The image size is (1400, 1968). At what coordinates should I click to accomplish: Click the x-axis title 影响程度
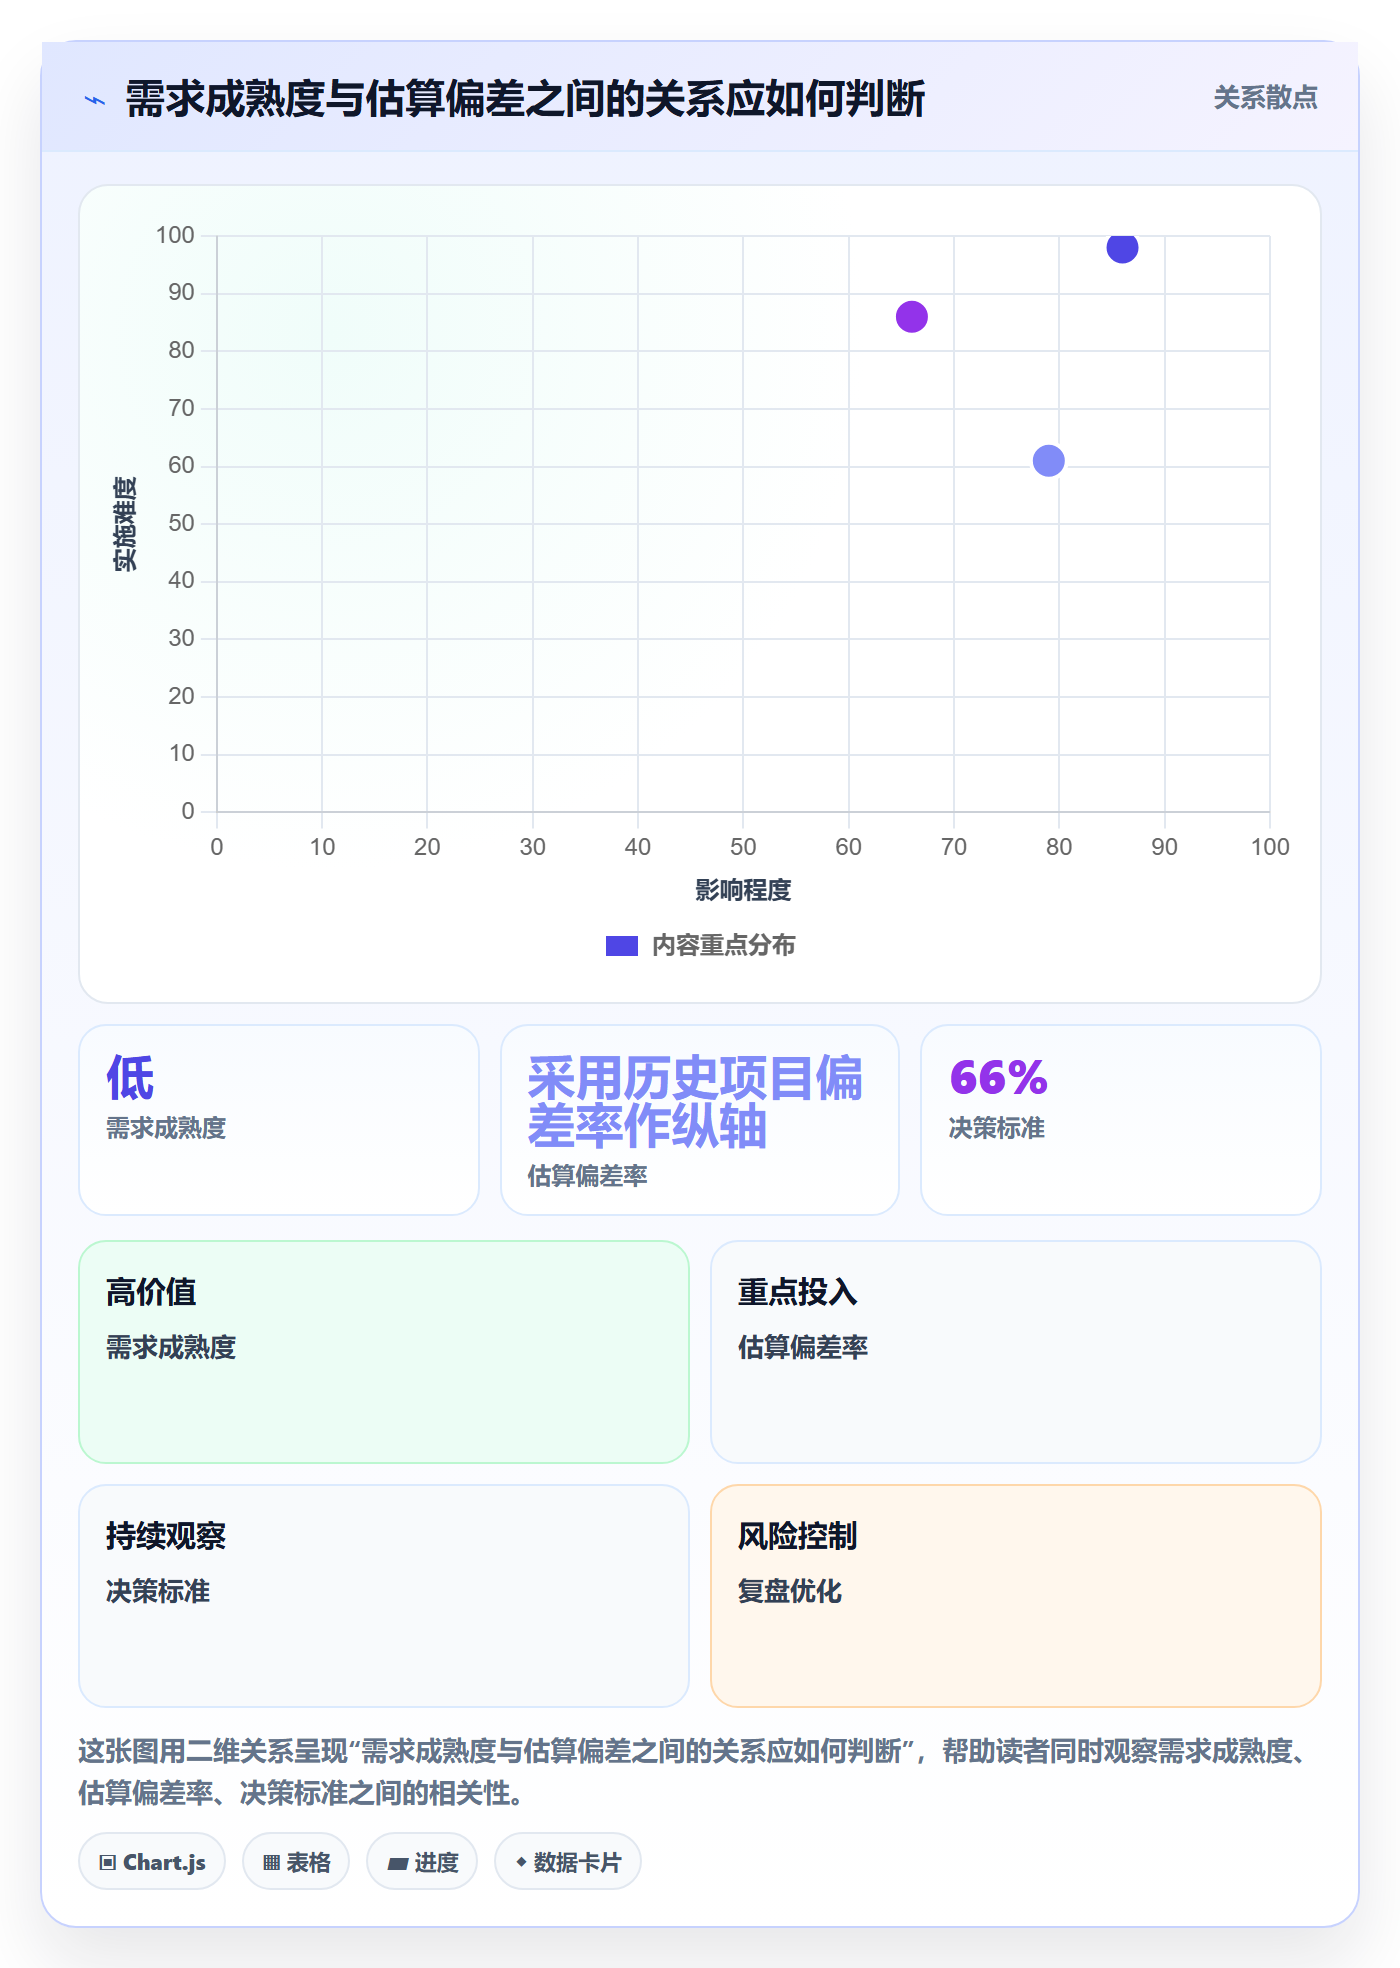[743, 890]
